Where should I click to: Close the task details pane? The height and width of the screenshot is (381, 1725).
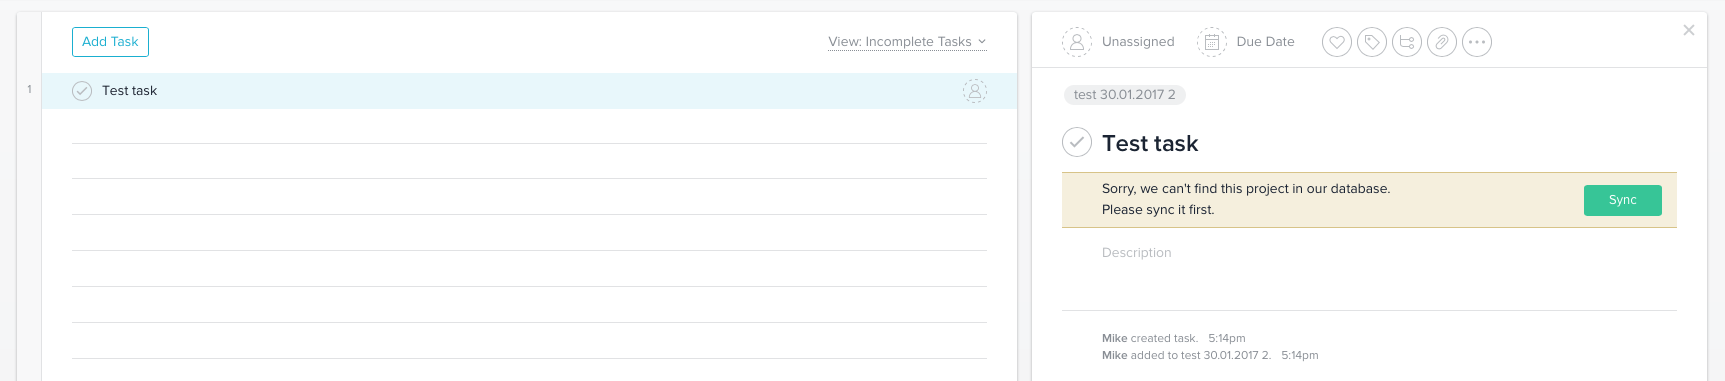[1689, 30]
